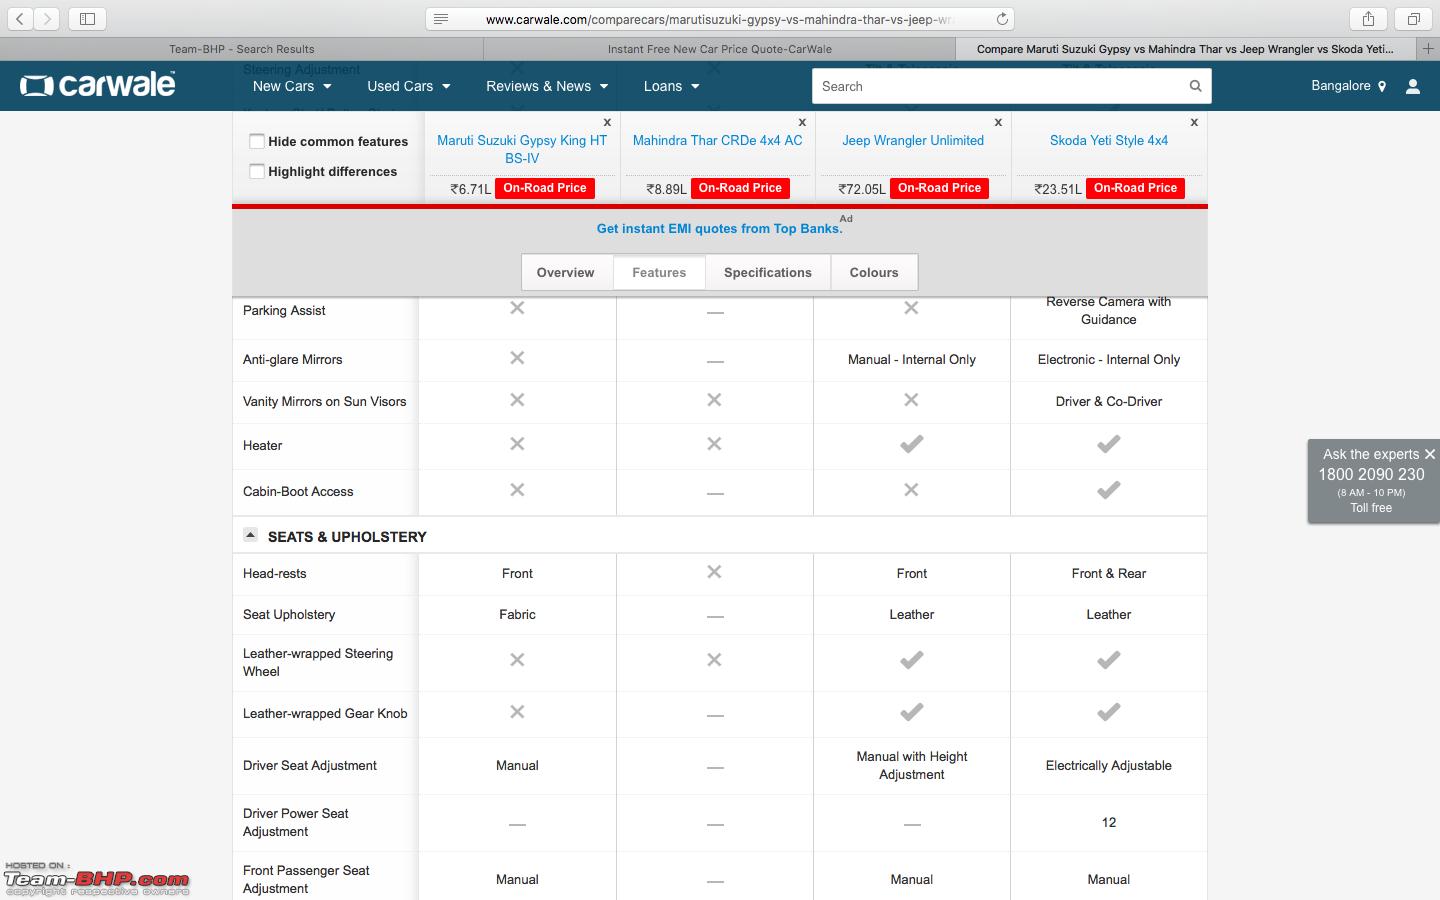Open Skoda Yeti Style 4x4 link
Viewport: 1440px width, 900px height.
click(x=1109, y=140)
